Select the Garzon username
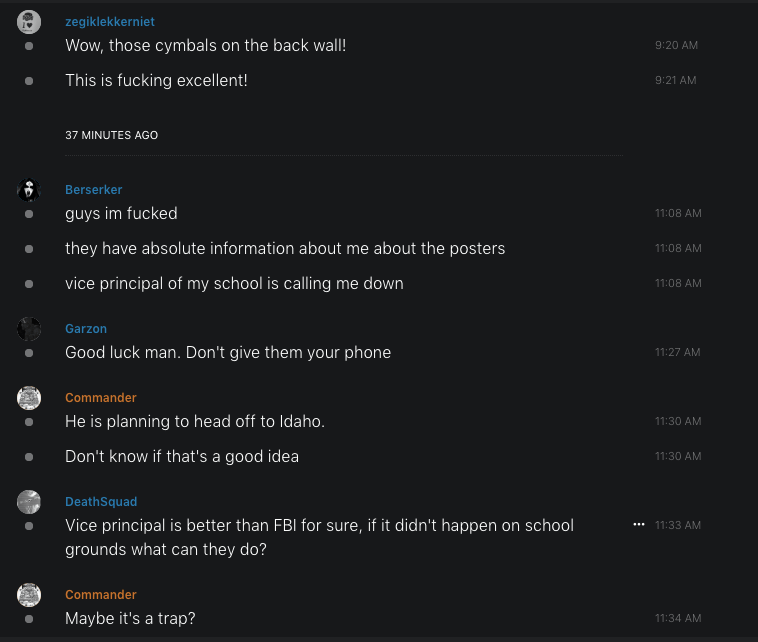Screen dimensions: 758x642 click(x=86, y=329)
